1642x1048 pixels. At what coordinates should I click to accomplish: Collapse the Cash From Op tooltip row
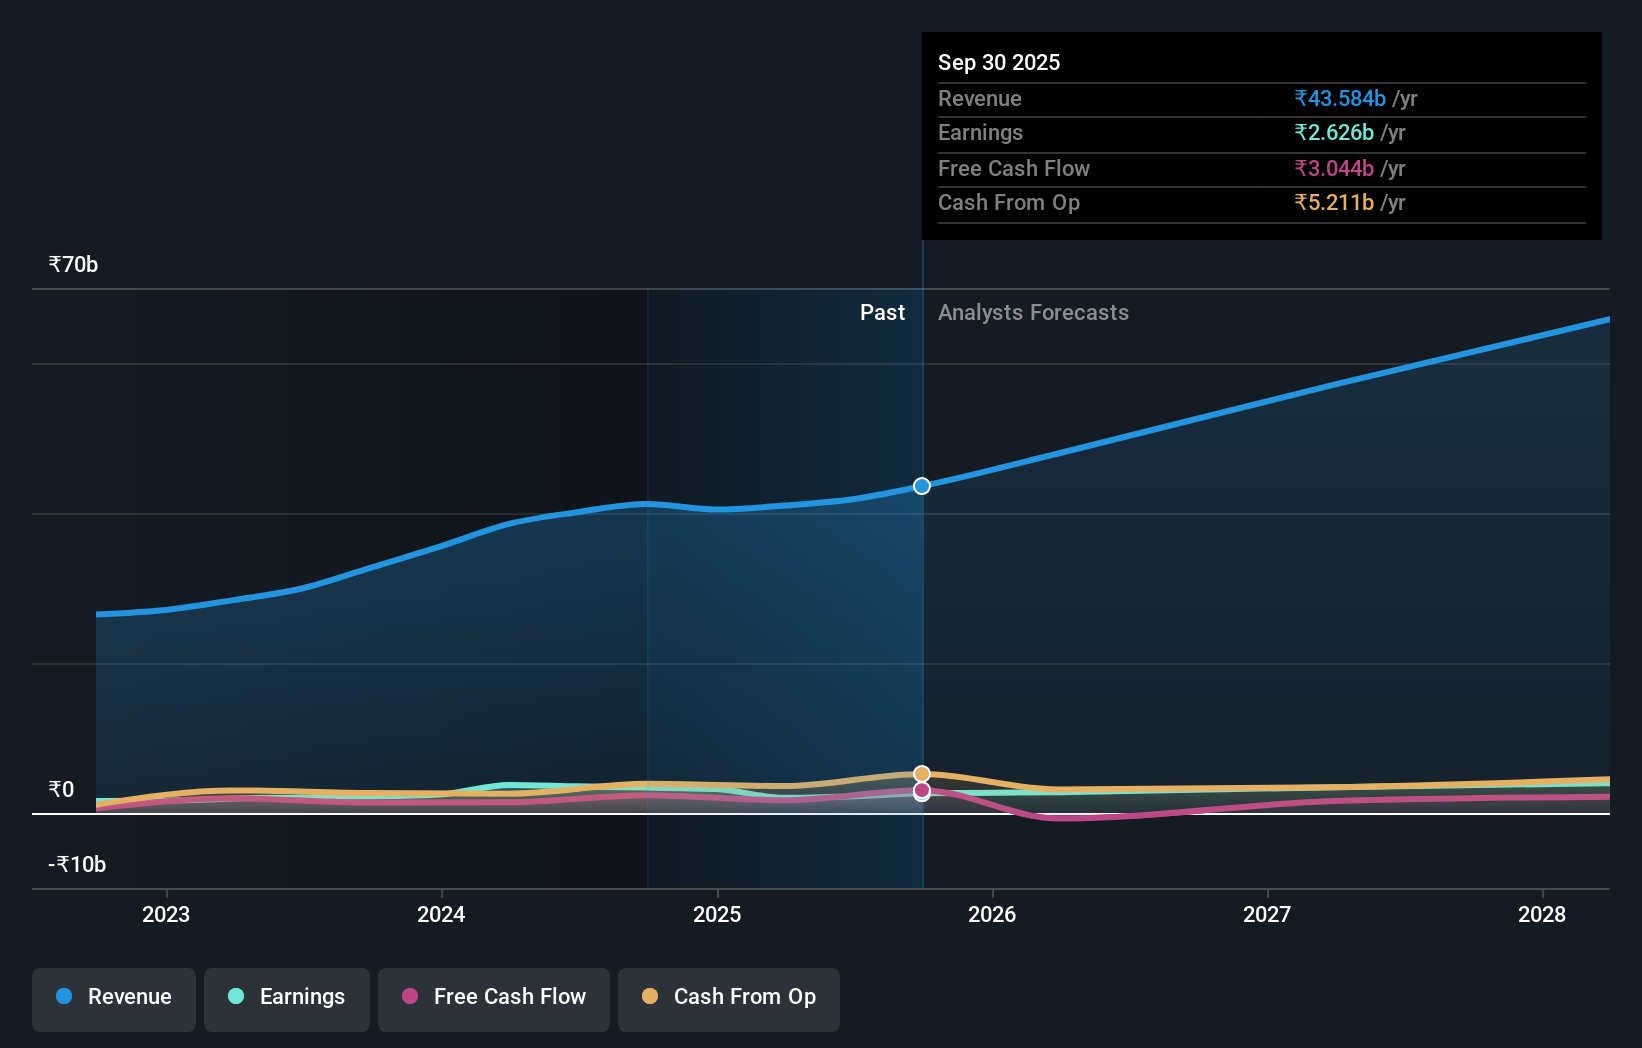coord(1009,202)
